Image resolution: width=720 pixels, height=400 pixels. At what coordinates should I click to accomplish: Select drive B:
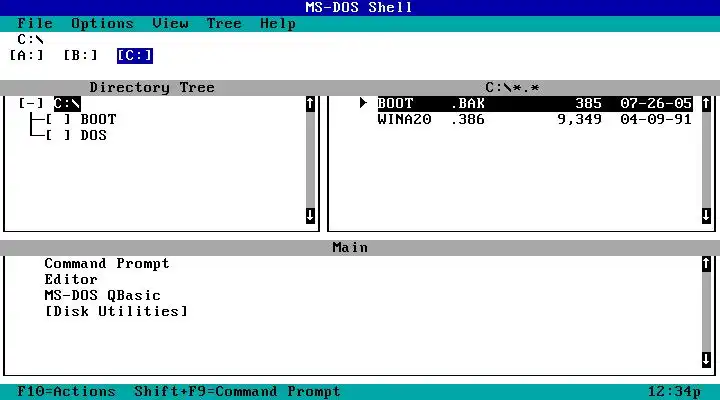81,56
